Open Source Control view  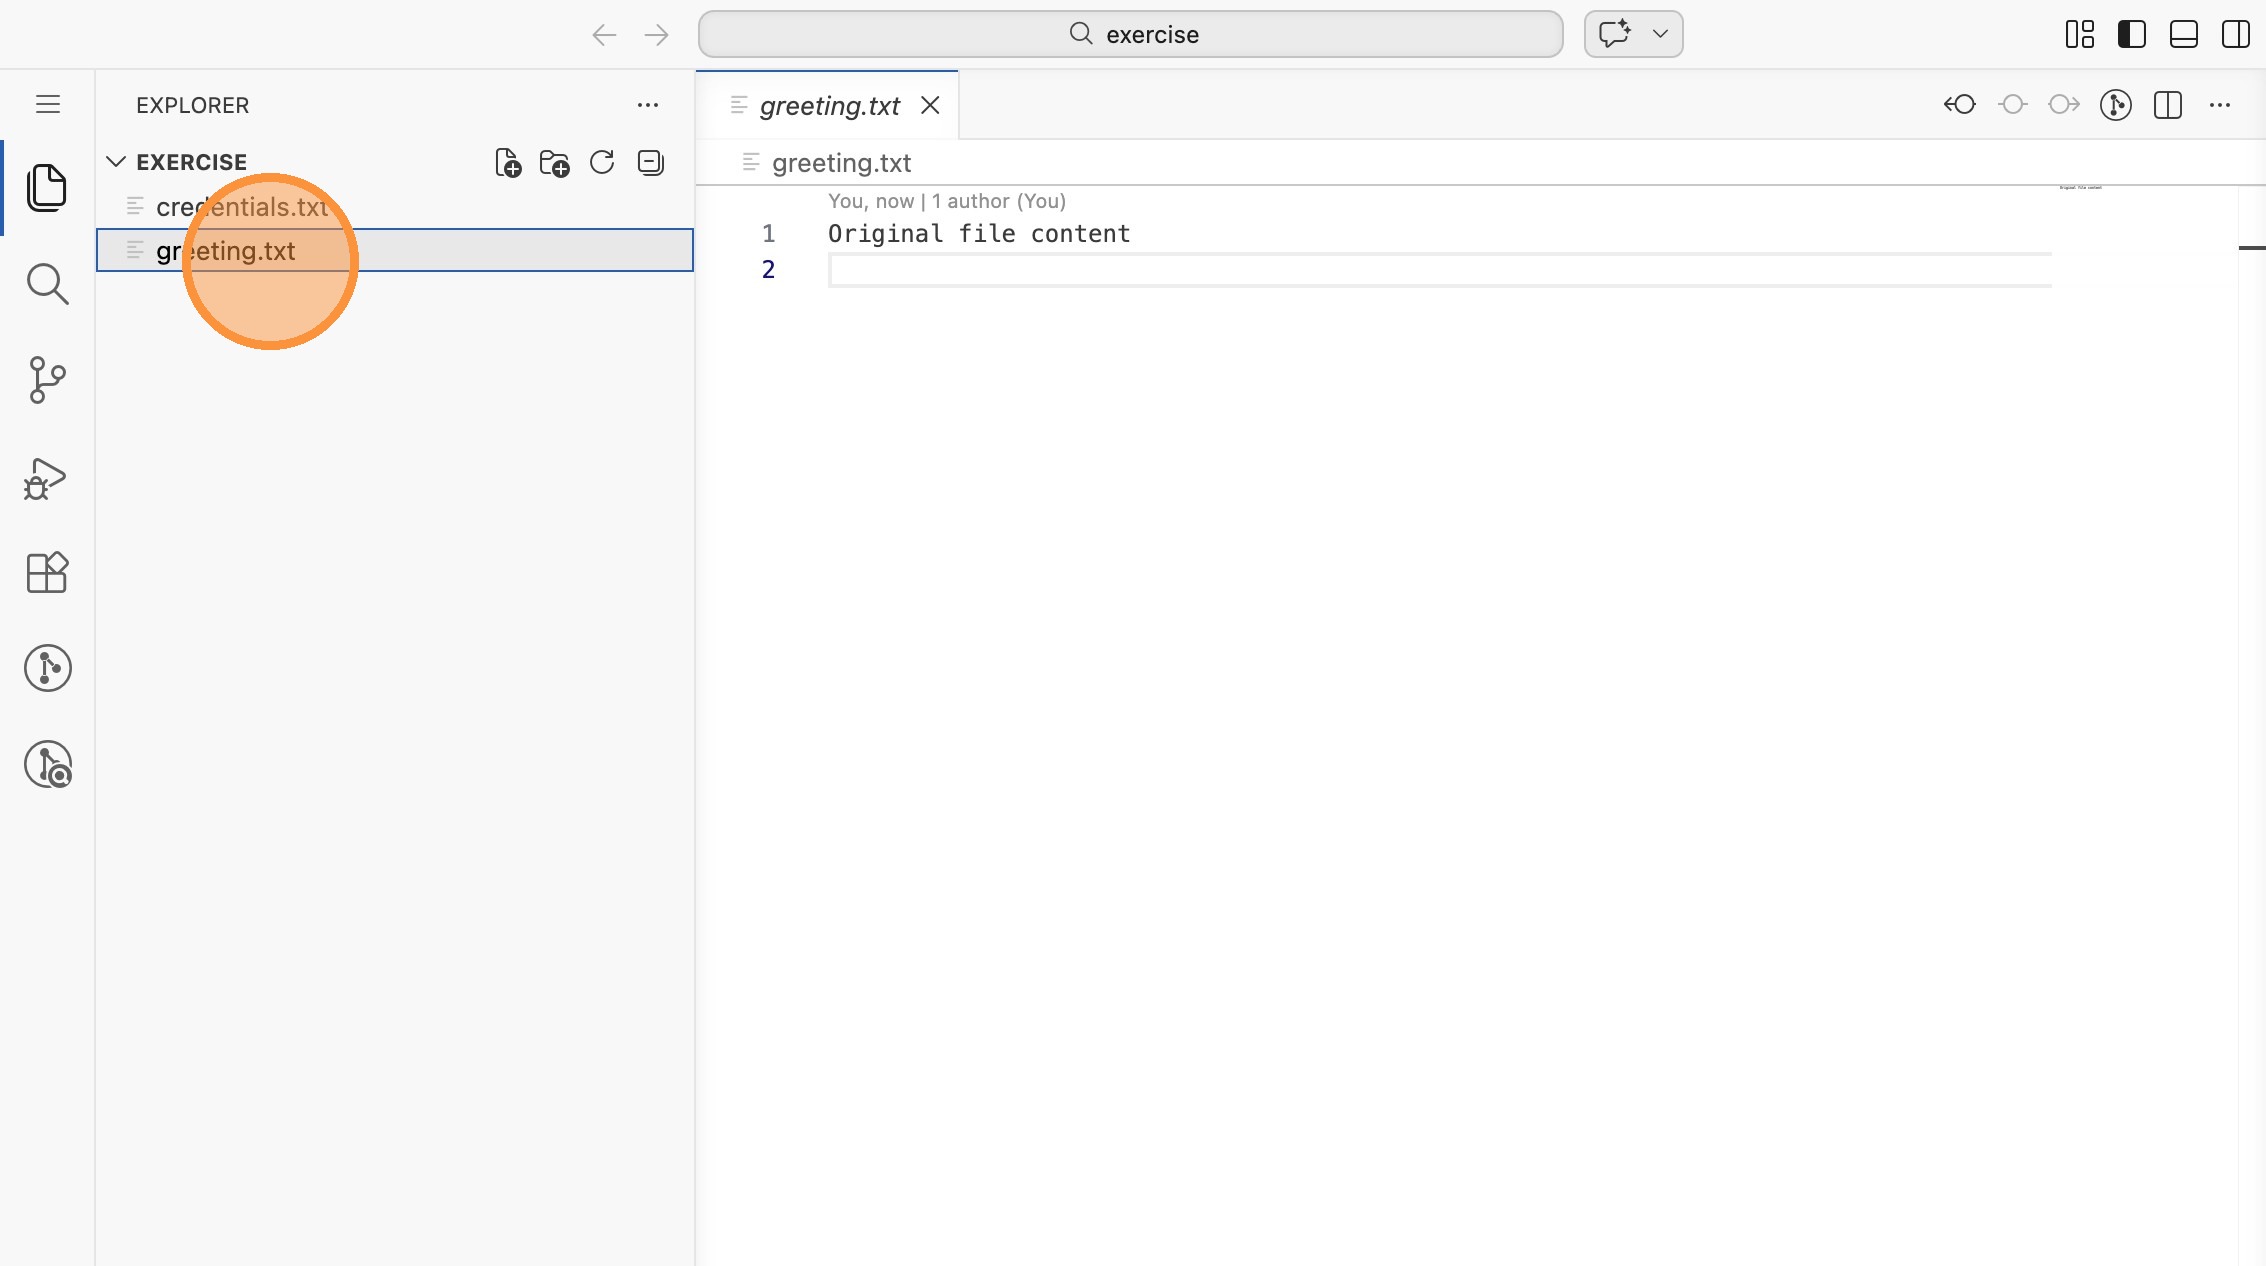(47, 380)
